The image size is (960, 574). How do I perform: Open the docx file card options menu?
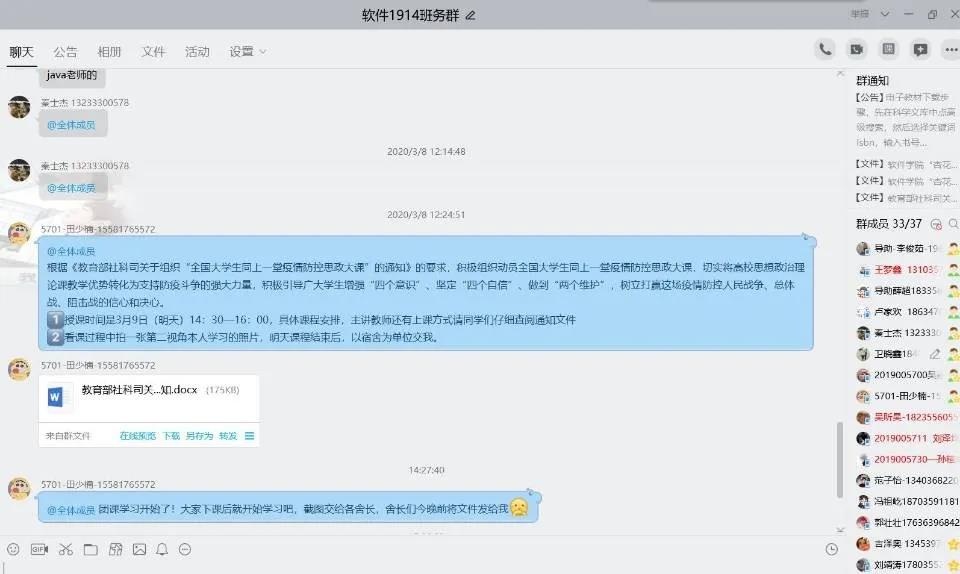click(x=249, y=436)
